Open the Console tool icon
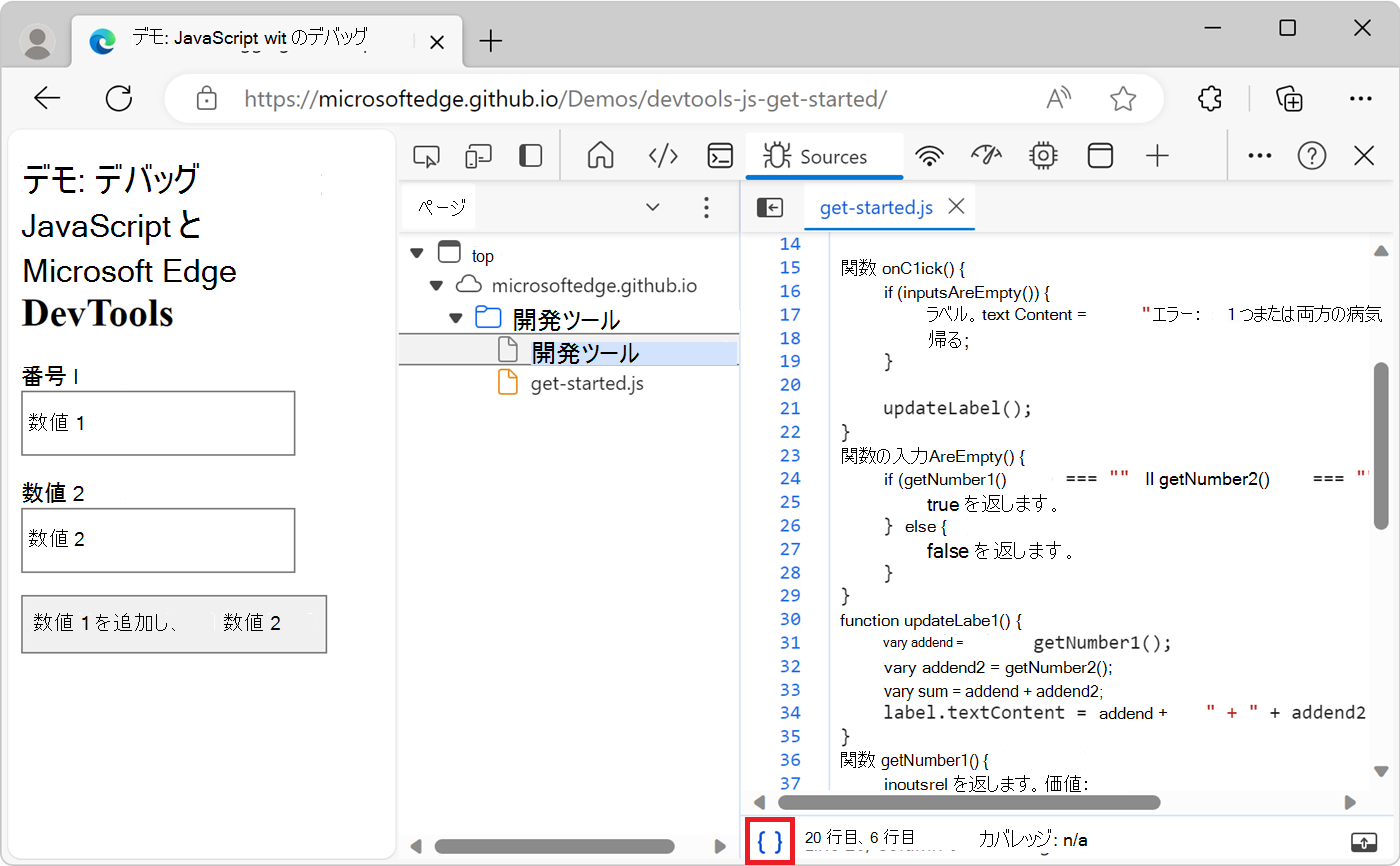Viewport: 1400px width, 866px height. [x=720, y=156]
